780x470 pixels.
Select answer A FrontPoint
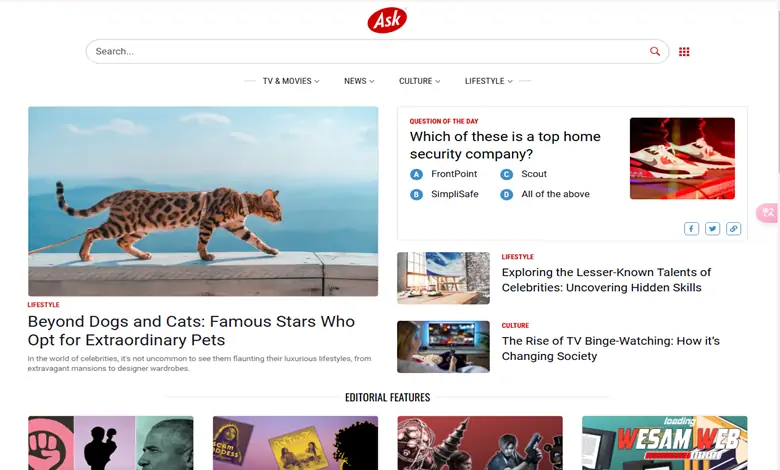click(443, 174)
